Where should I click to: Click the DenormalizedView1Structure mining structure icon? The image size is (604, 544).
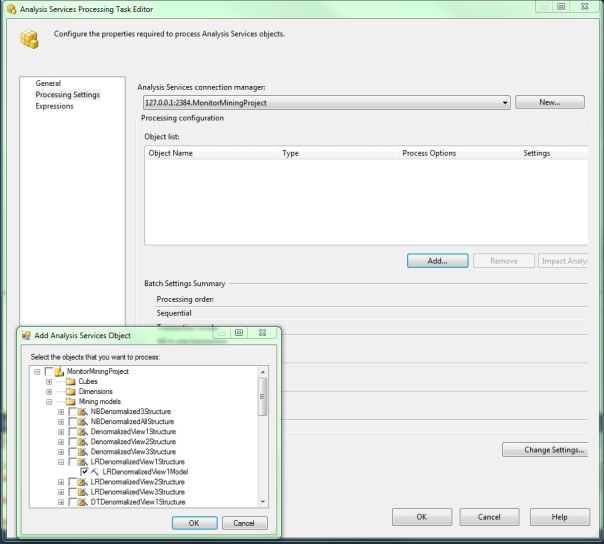(83, 432)
